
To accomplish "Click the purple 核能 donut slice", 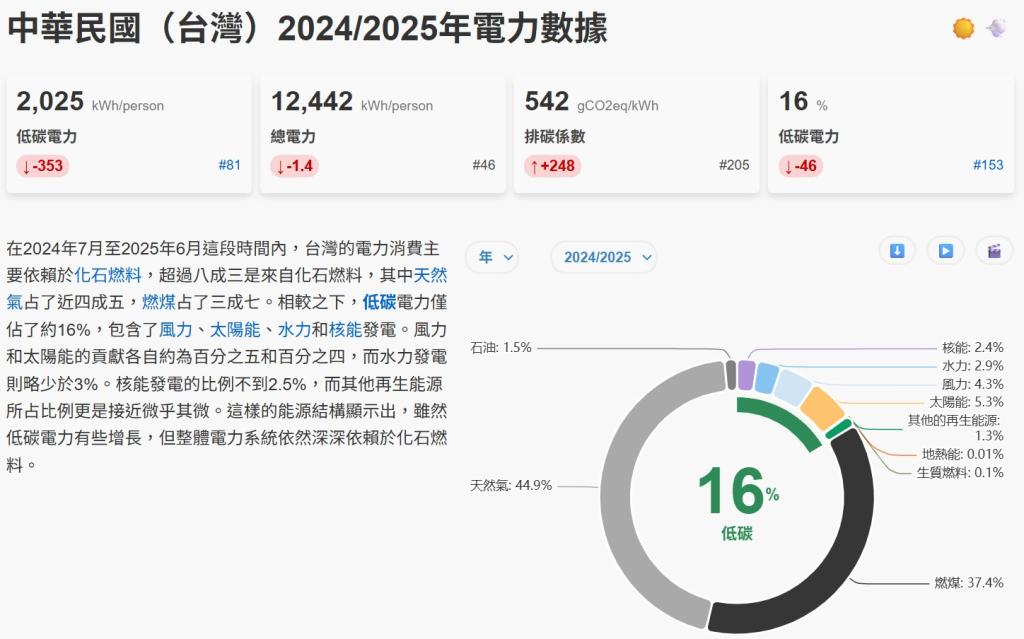I will coord(746,375).
